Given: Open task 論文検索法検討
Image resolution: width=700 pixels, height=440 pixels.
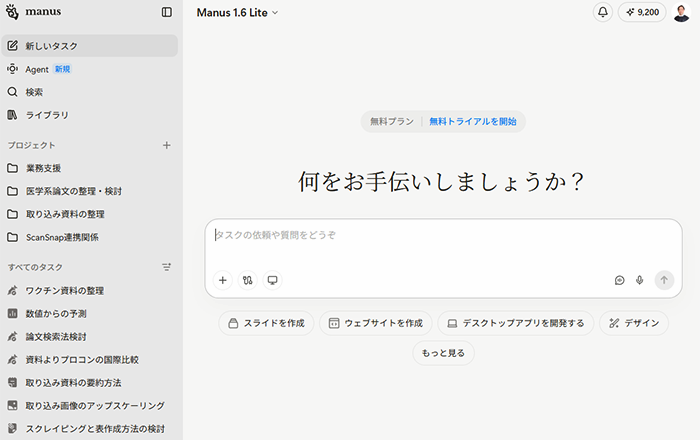Looking at the screenshot, I should (x=90, y=336).
